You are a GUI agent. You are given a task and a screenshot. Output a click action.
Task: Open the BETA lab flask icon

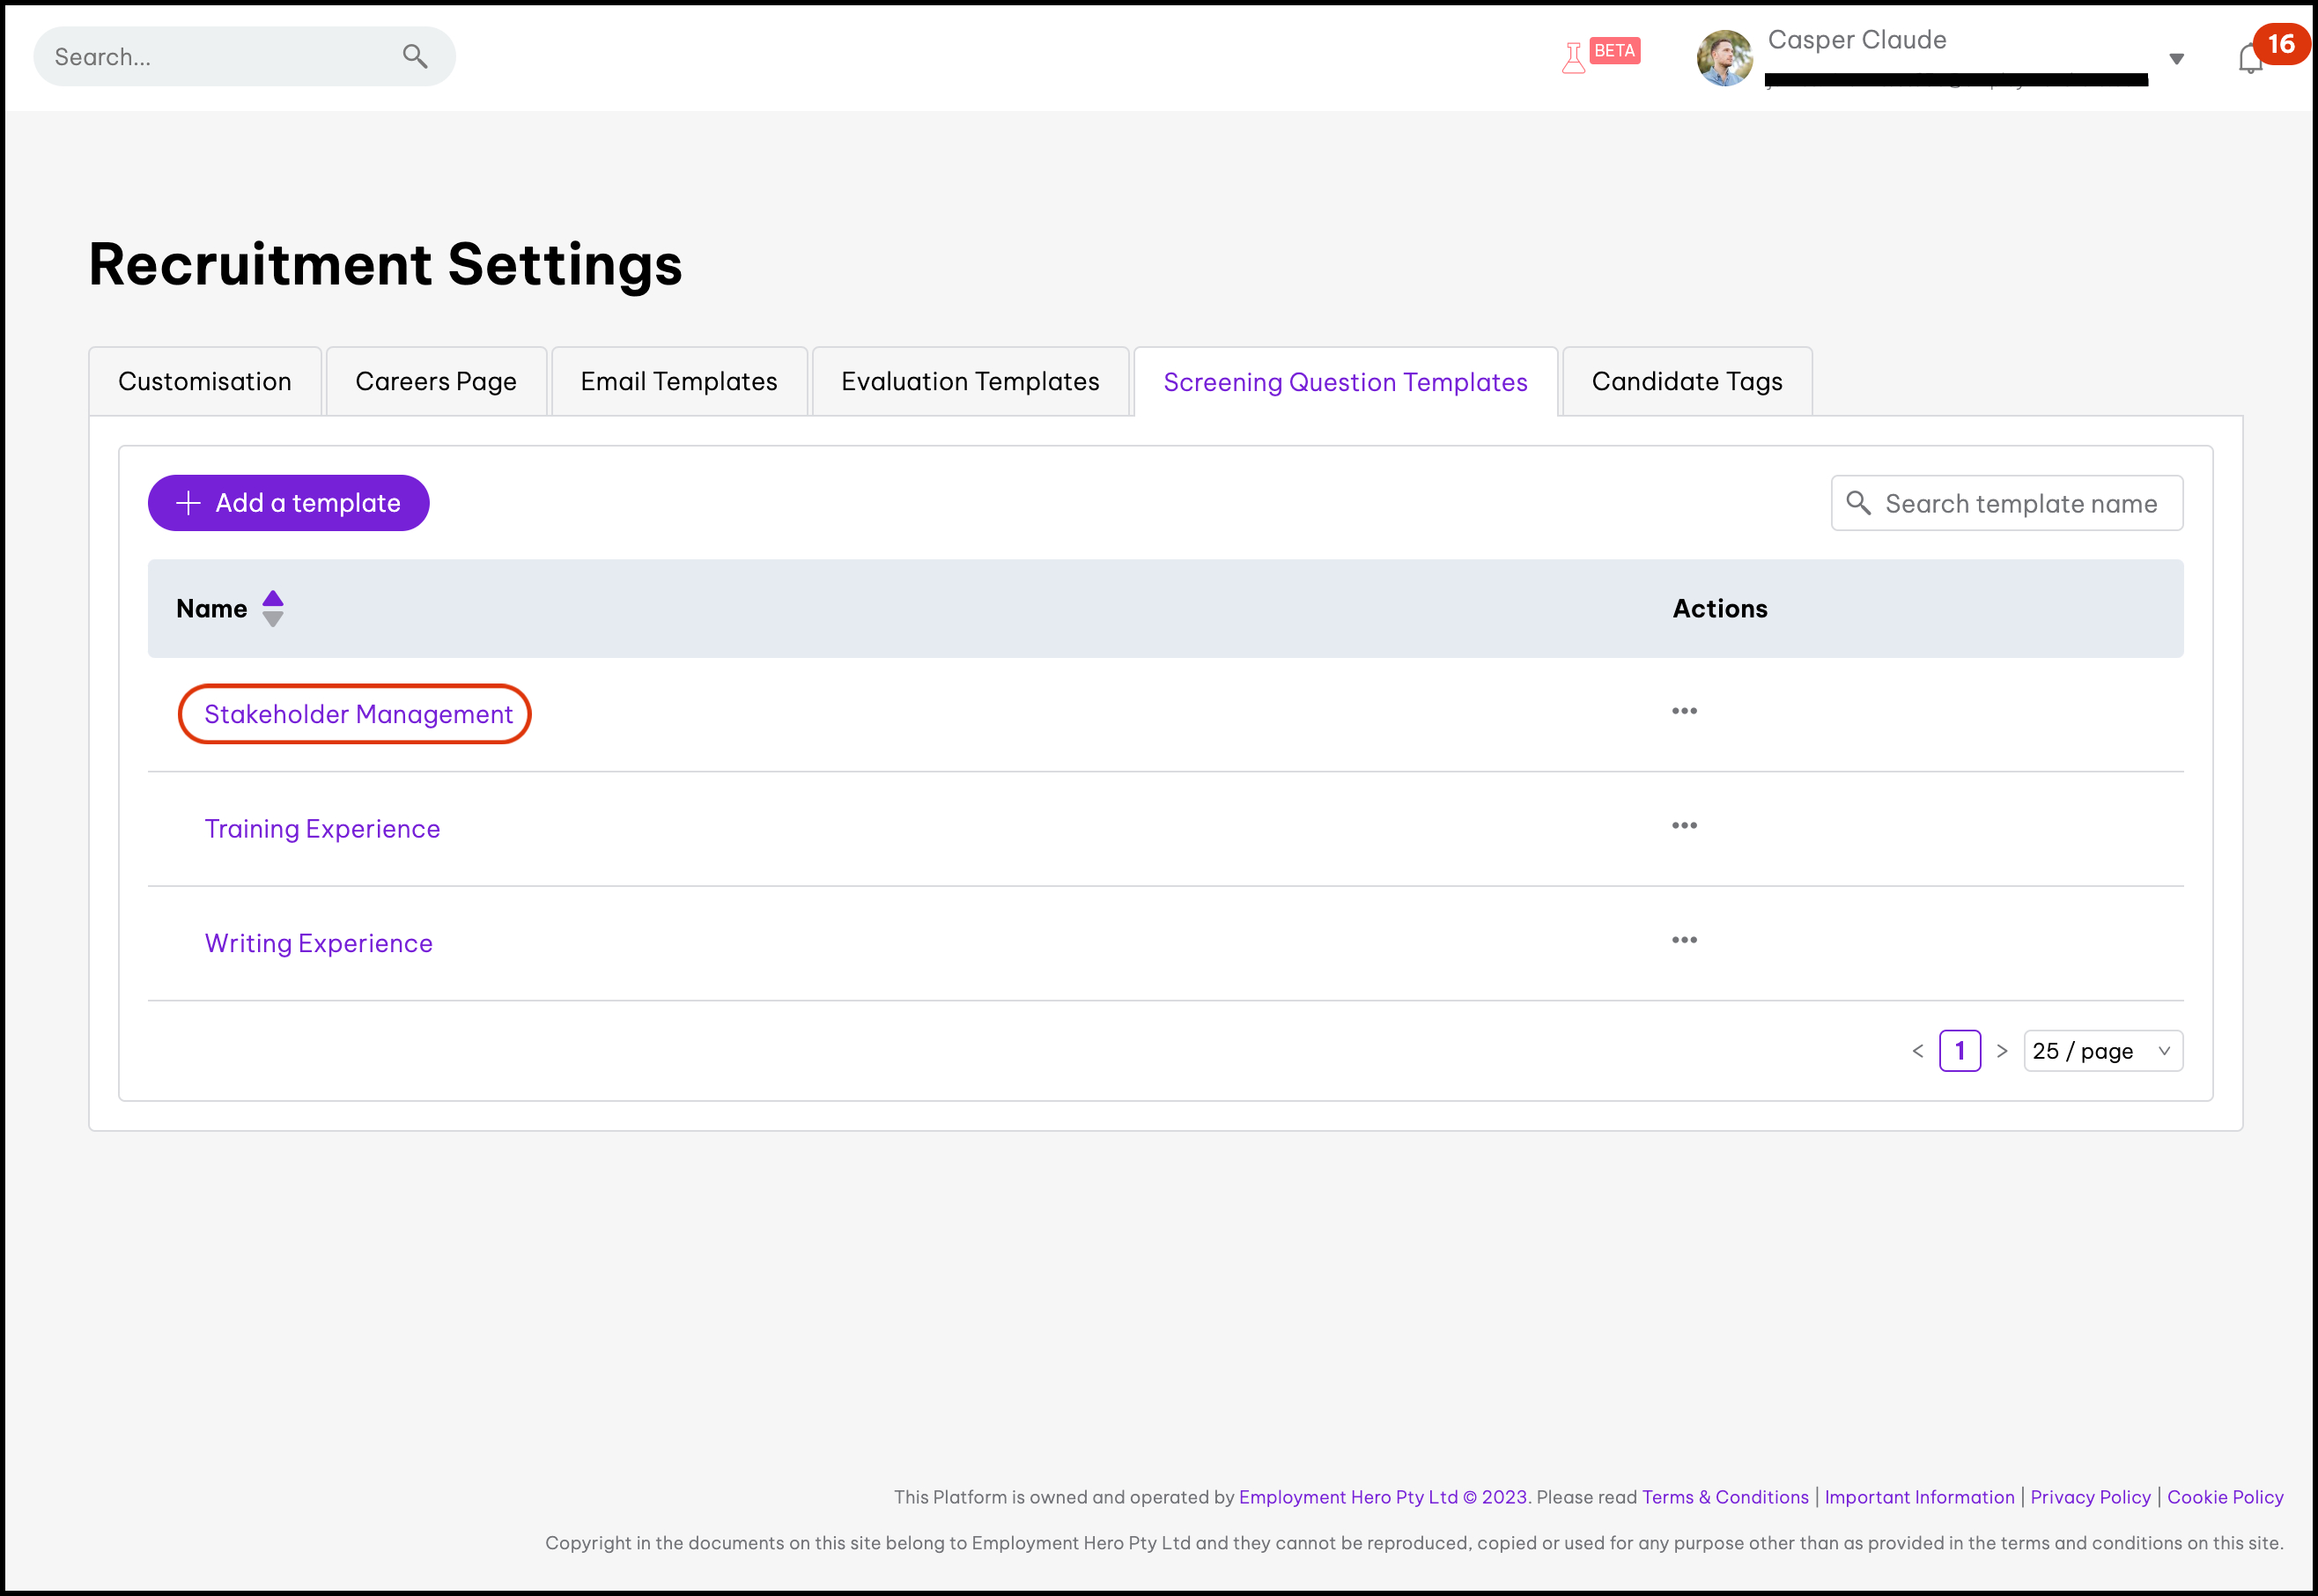click(1574, 57)
